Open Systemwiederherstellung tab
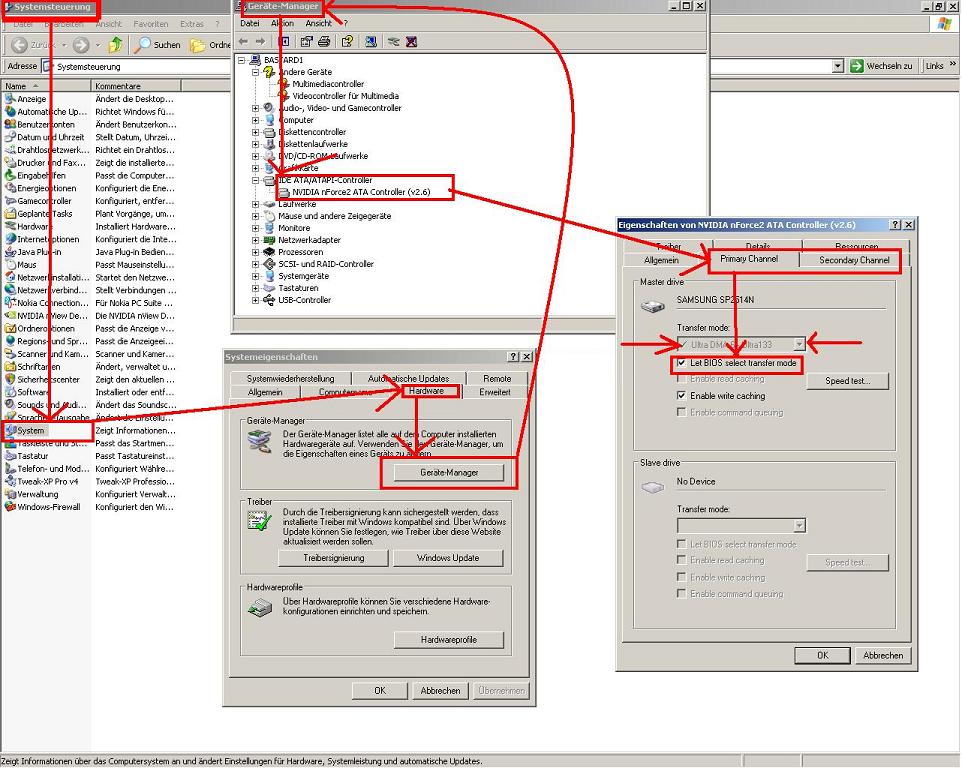This screenshot has width=962, height=768. click(x=291, y=378)
